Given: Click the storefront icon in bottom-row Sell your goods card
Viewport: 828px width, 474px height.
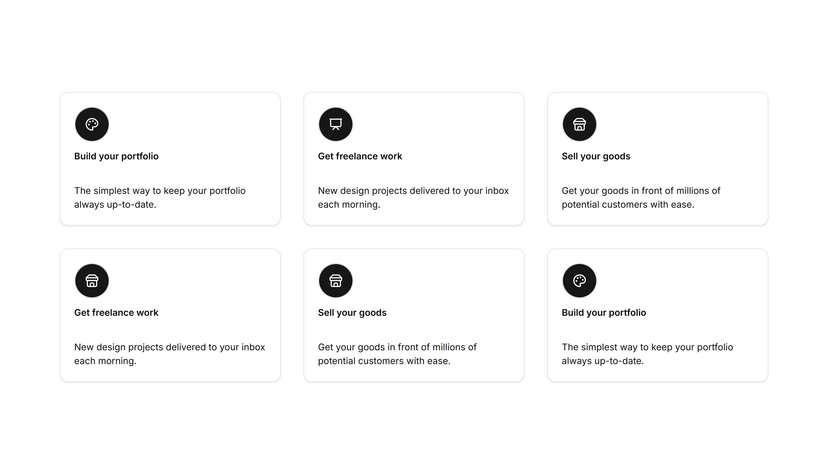Looking at the screenshot, I should click(336, 281).
